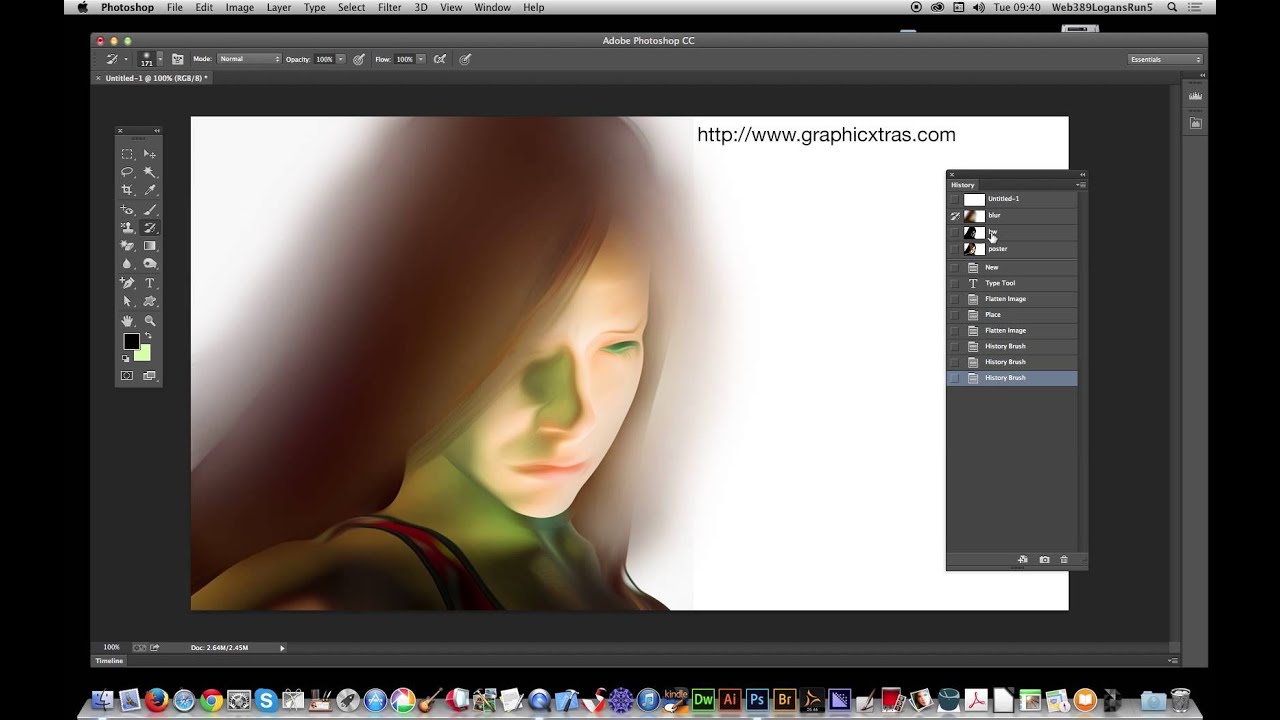Select the Red Eye healing tool
The height and width of the screenshot is (720, 1280).
tap(127, 210)
